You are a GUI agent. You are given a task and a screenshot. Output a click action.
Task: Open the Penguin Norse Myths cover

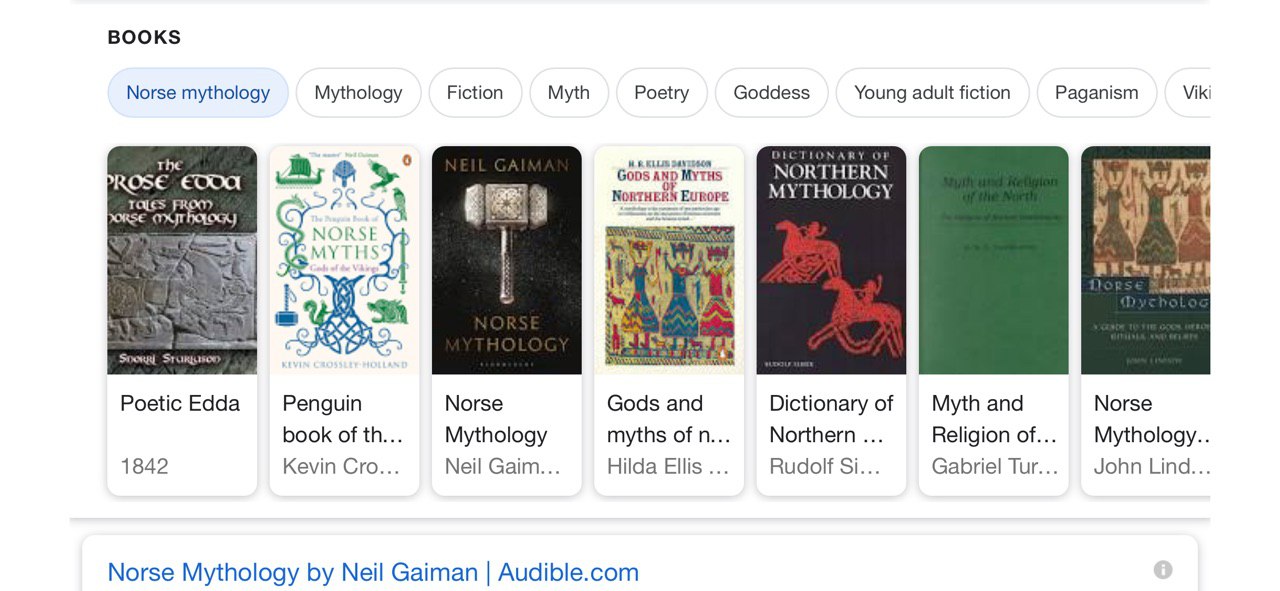pyautogui.click(x=344, y=260)
